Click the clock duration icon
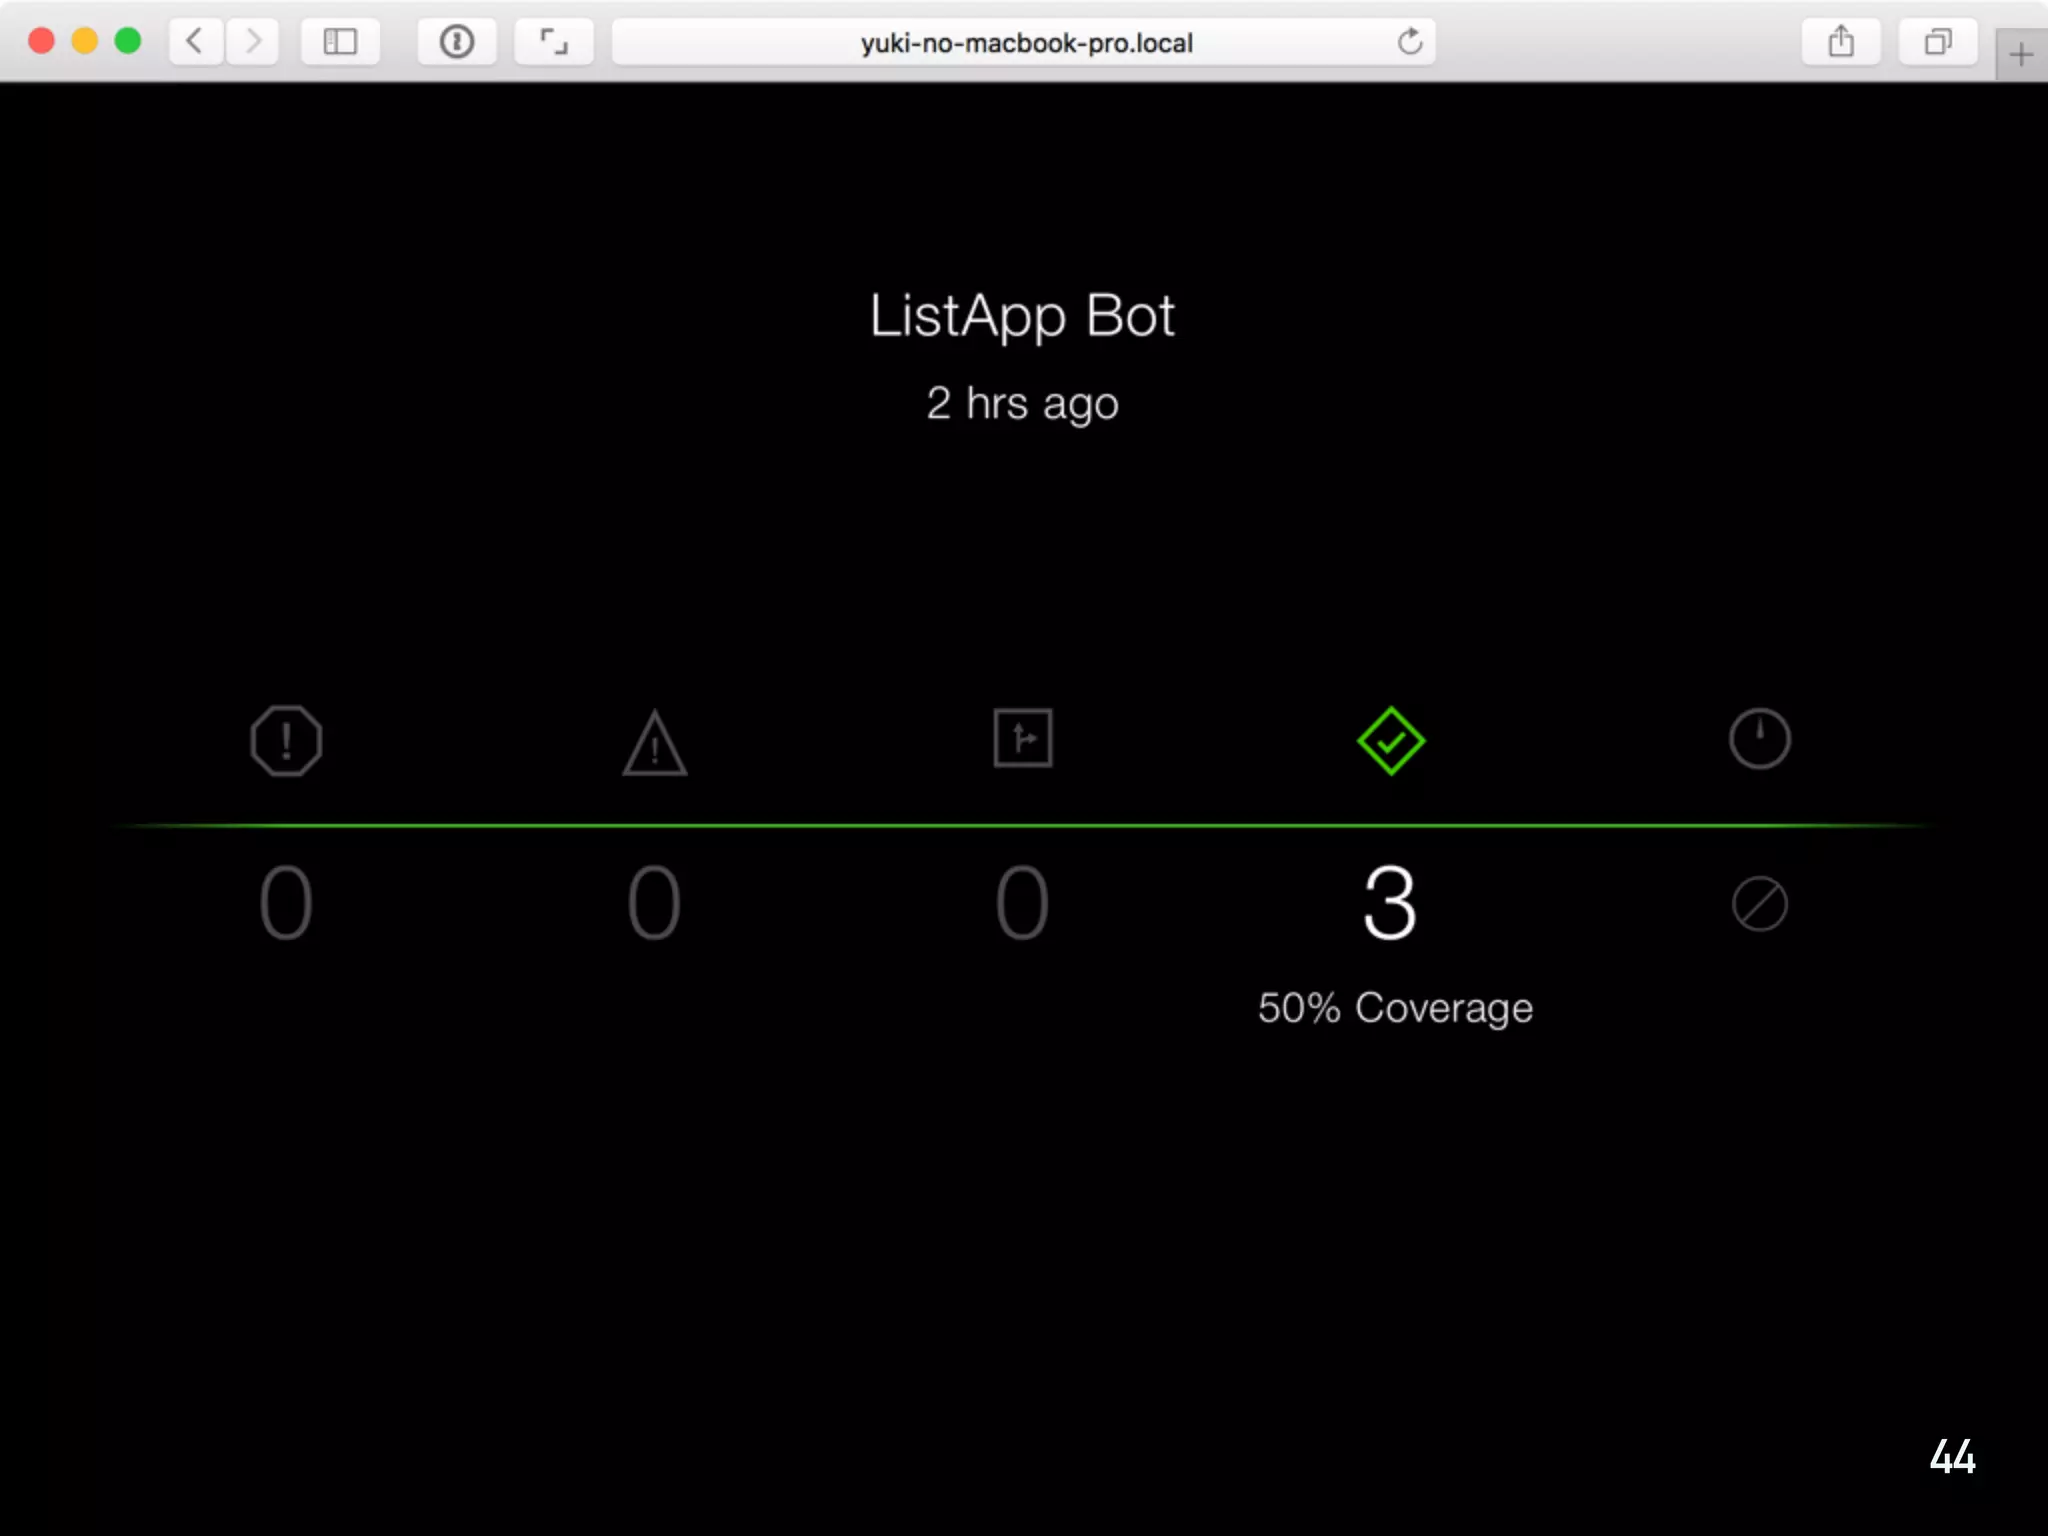Image resolution: width=2048 pixels, height=1536 pixels. click(x=1759, y=739)
